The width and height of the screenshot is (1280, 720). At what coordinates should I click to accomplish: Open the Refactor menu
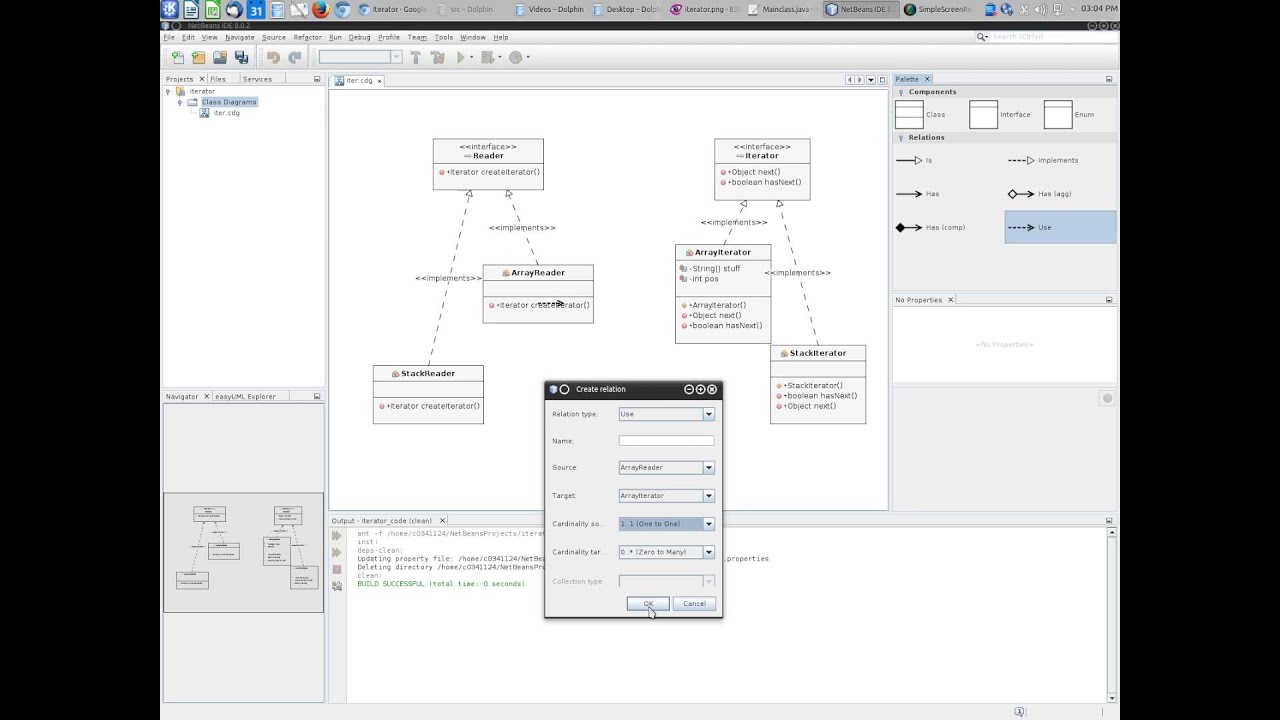click(307, 37)
